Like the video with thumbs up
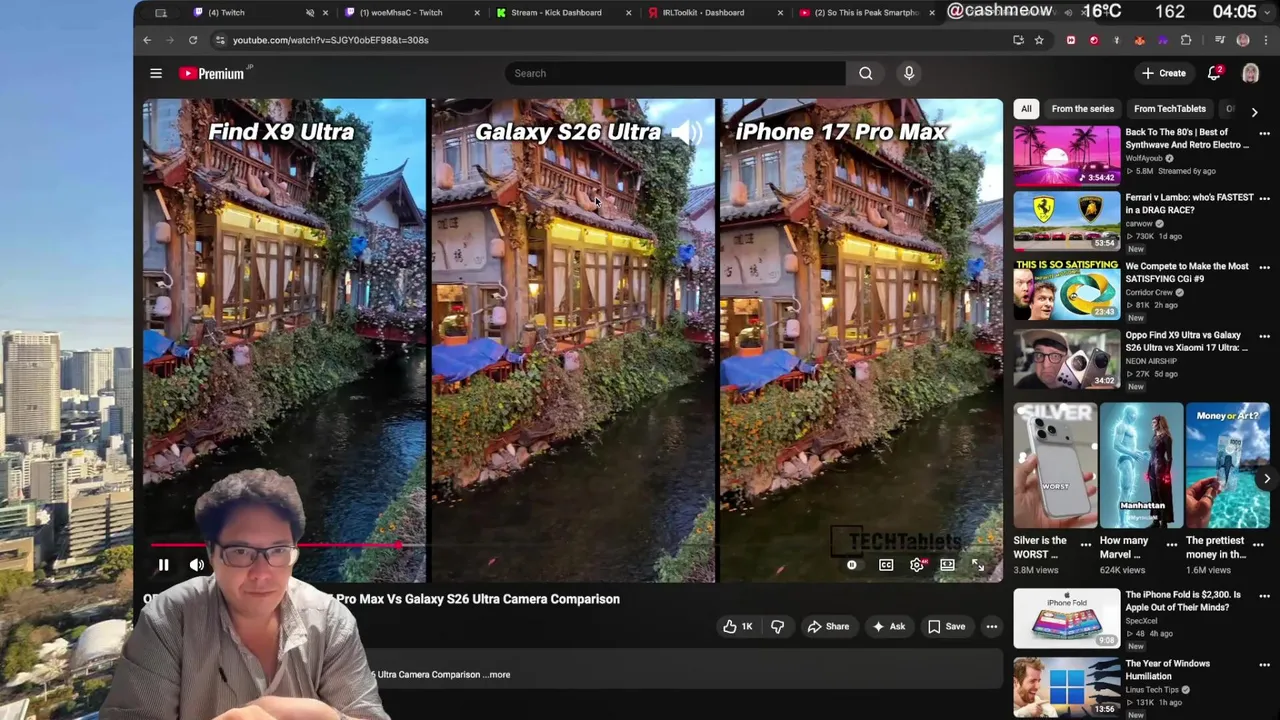1280x720 pixels. point(738,627)
